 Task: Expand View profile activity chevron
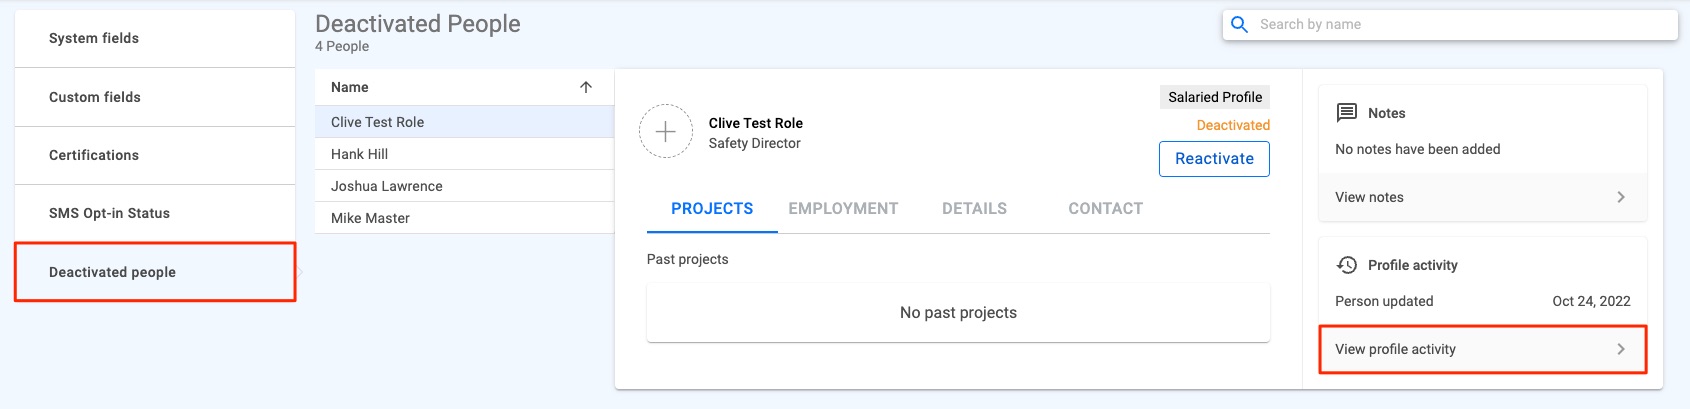coord(1621,349)
